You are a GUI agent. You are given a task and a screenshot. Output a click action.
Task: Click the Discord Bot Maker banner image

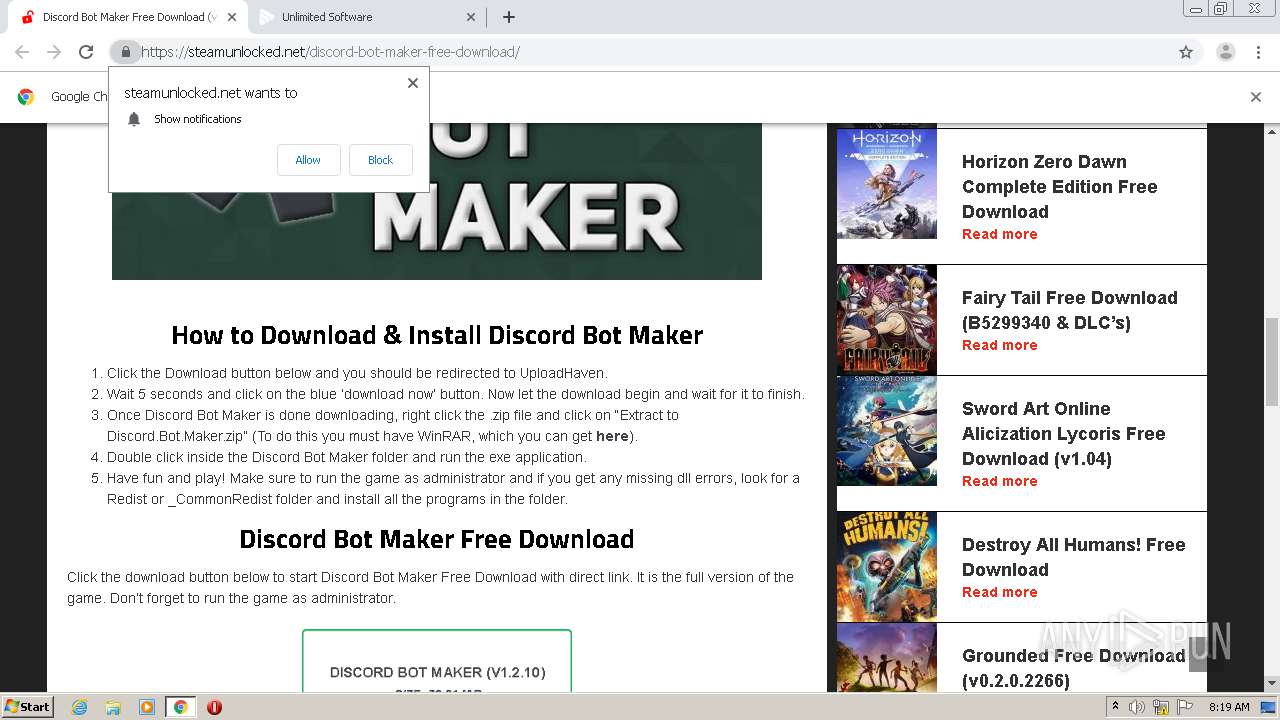click(437, 201)
